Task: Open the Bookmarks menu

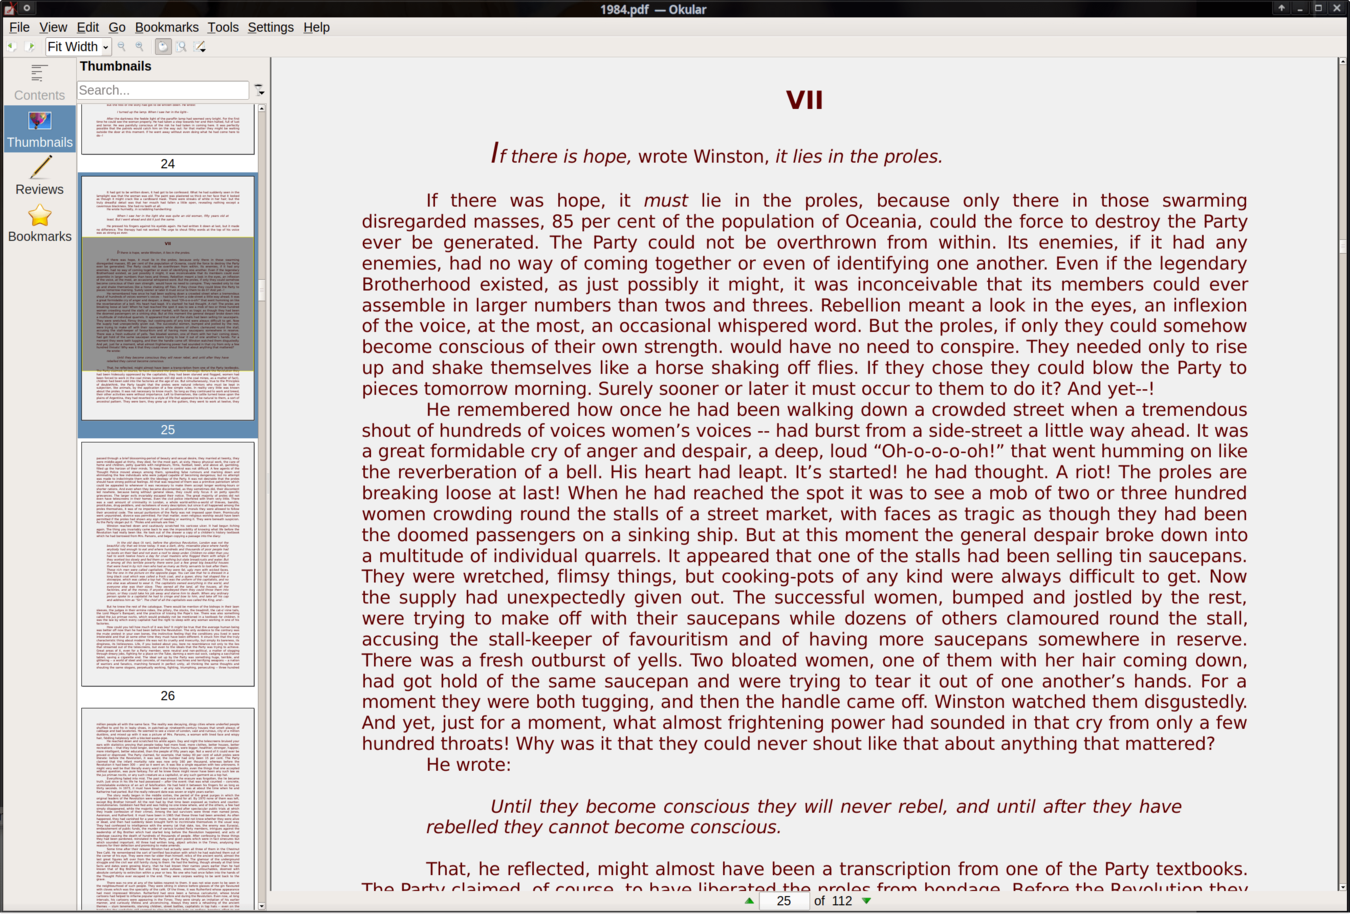Action: click(x=167, y=27)
